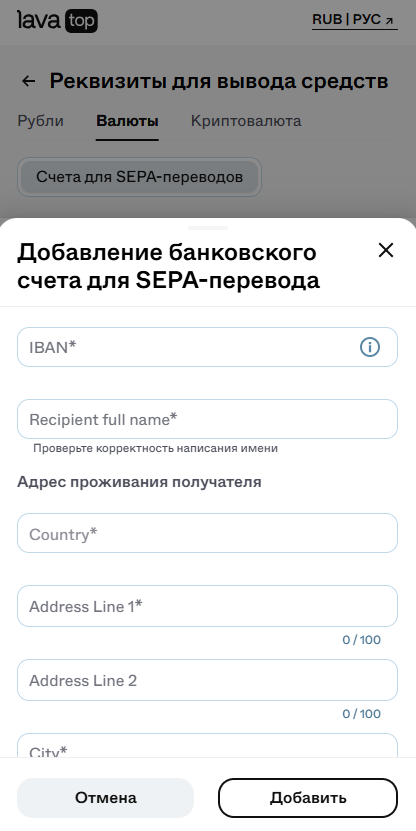The image size is (416, 831).
Task: Grab the bottom sheet drag handle
Action: click(x=208, y=228)
